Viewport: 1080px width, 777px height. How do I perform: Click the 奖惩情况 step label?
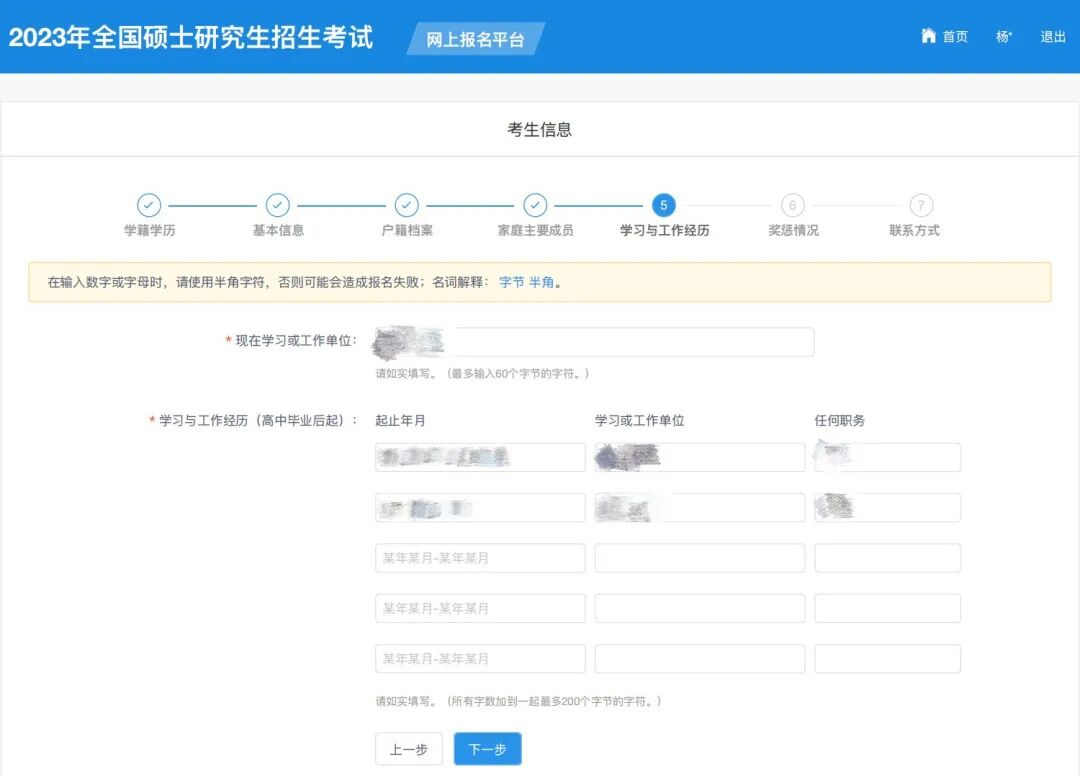click(x=793, y=230)
